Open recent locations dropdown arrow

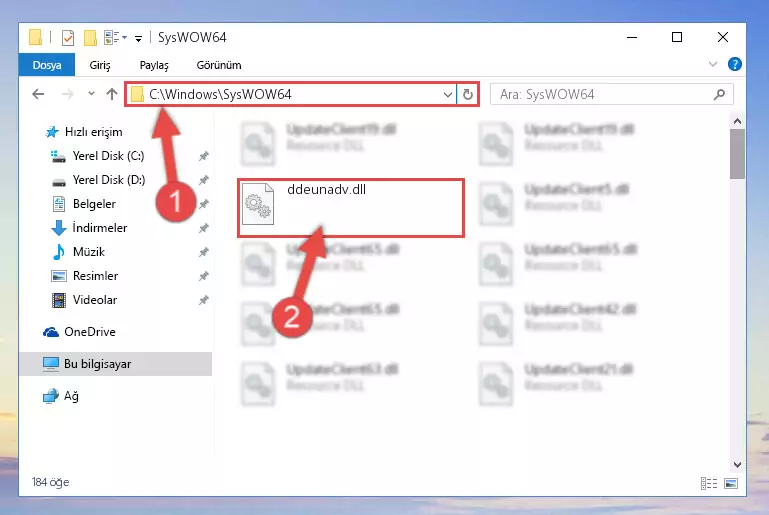(x=91, y=94)
